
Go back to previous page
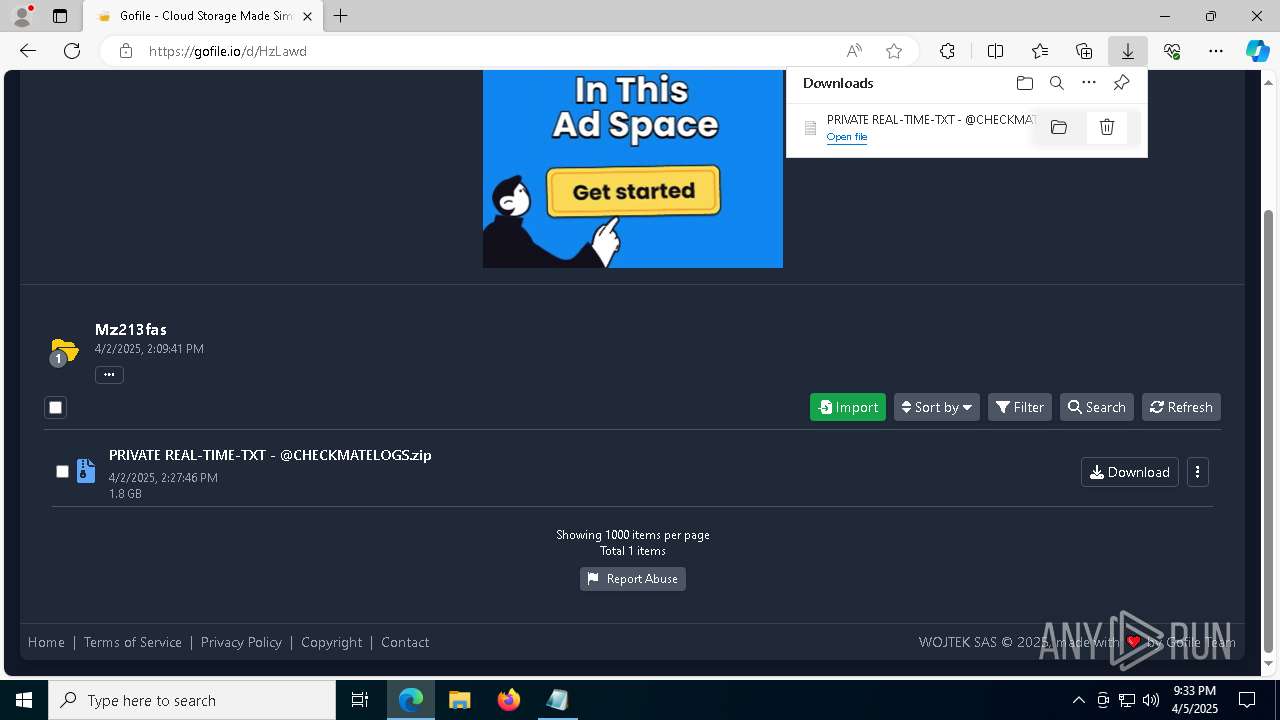click(x=28, y=51)
